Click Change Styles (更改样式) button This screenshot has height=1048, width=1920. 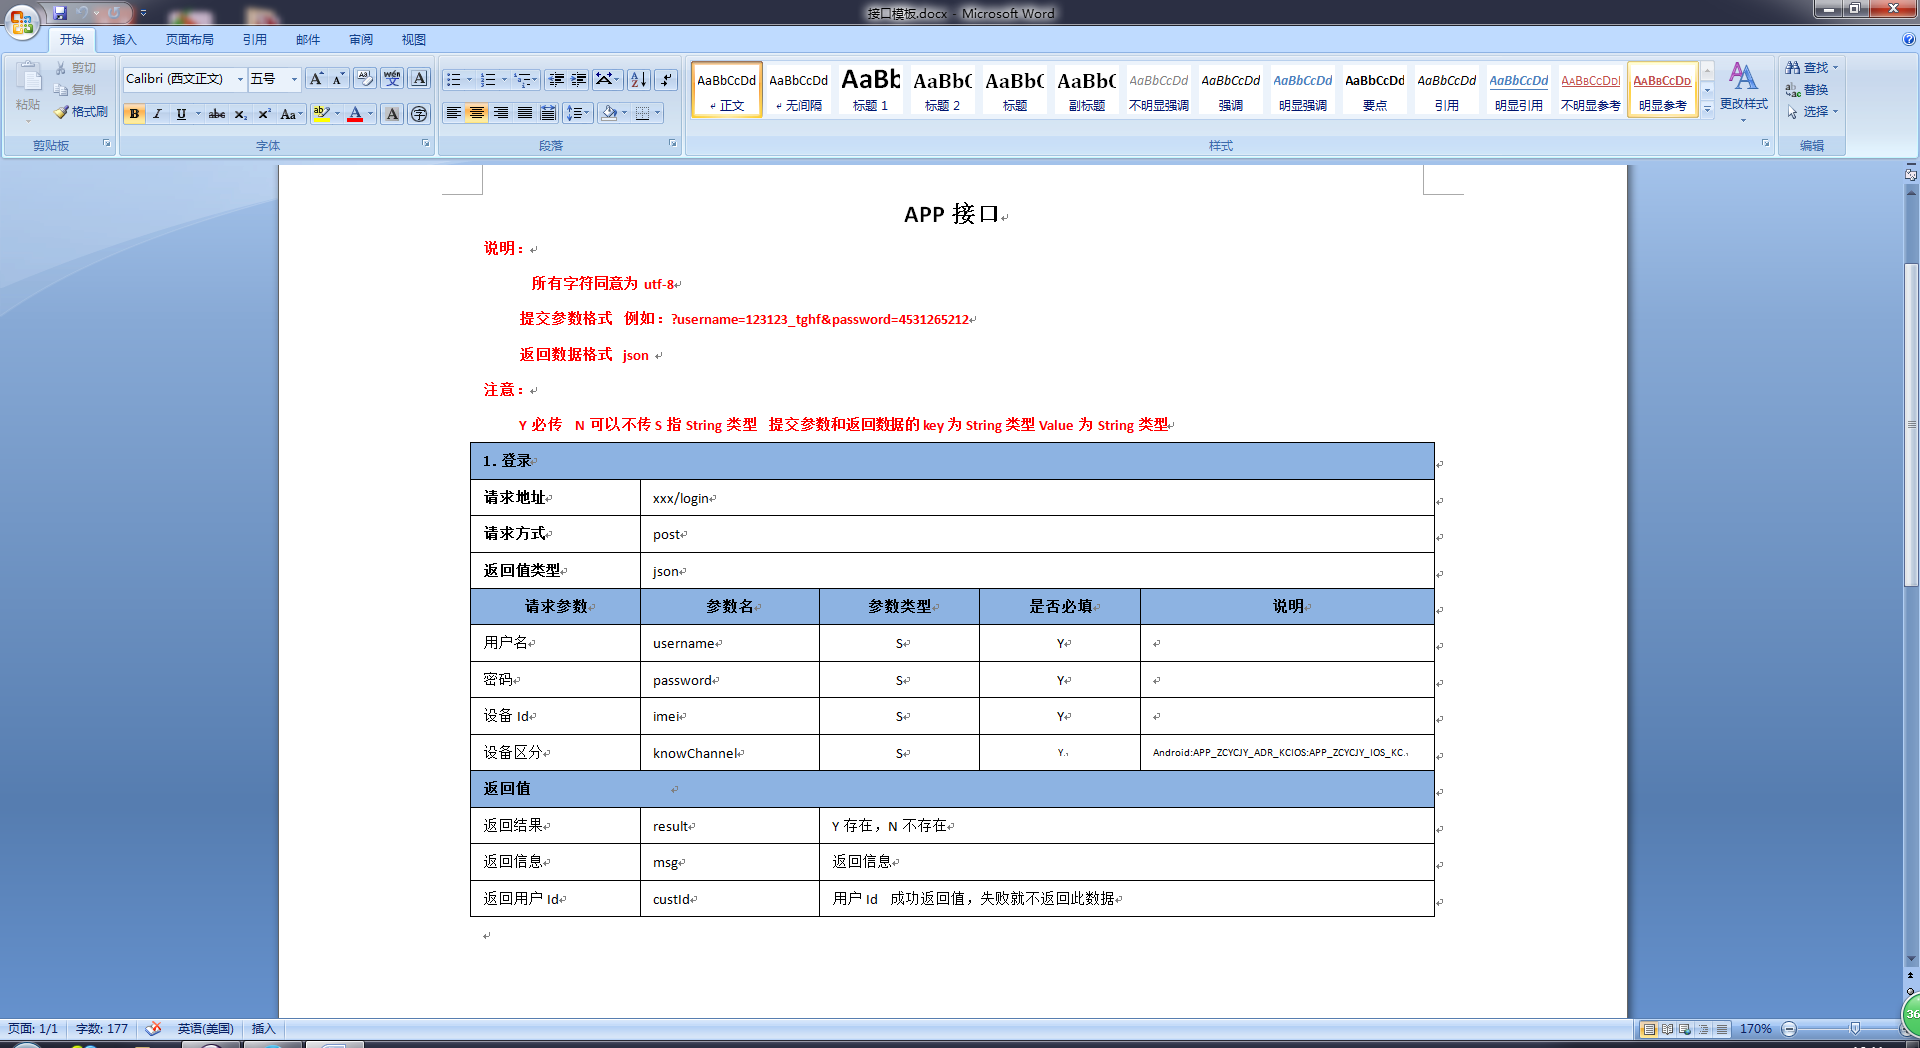(x=1743, y=90)
